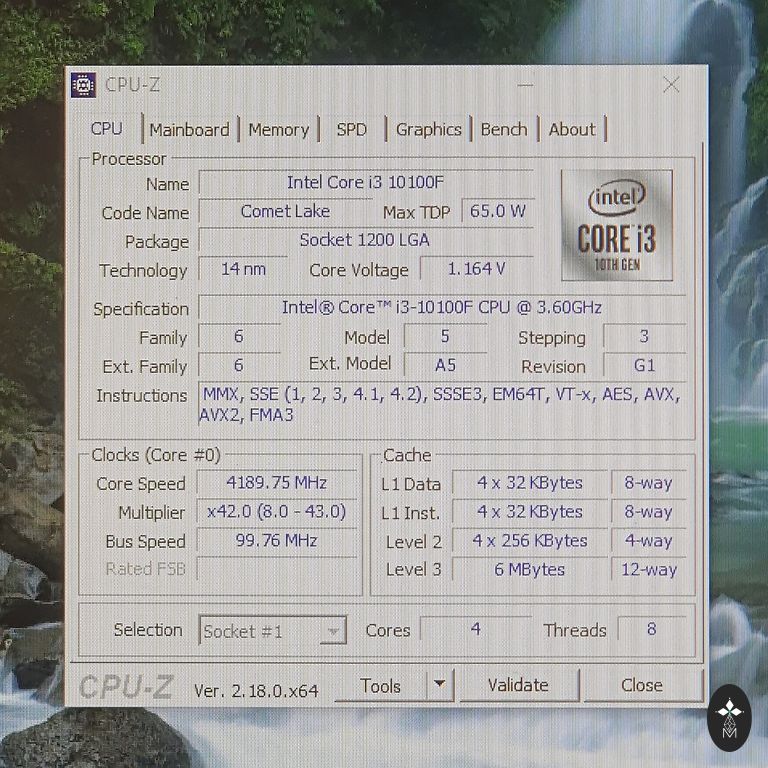Viewport: 768px width, 768px height.
Task: Click the Tools button
Action: (380, 686)
